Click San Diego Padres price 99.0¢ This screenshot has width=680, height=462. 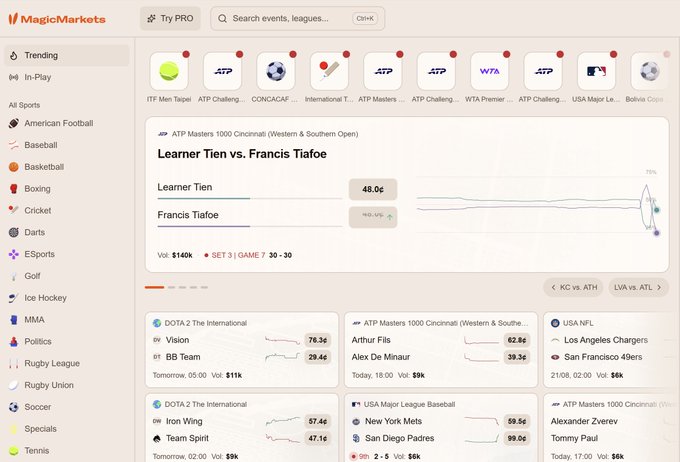click(517, 438)
